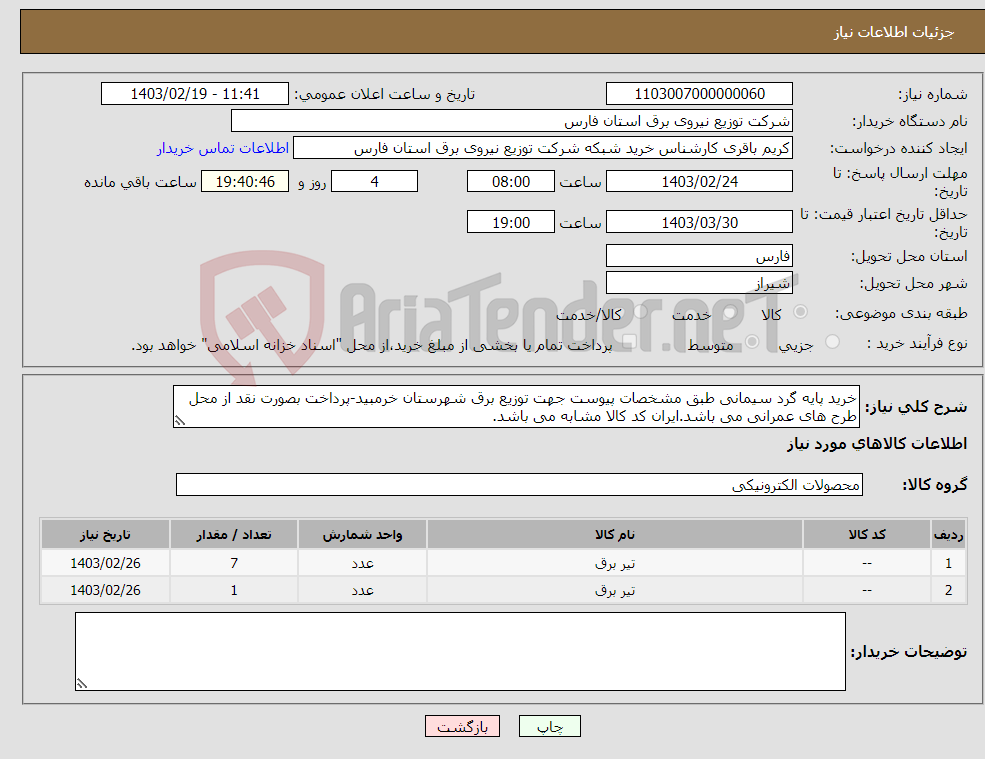This screenshot has width=985, height=759.
Task: Click unit عدد in row 1
Action: tap(362, 564)
